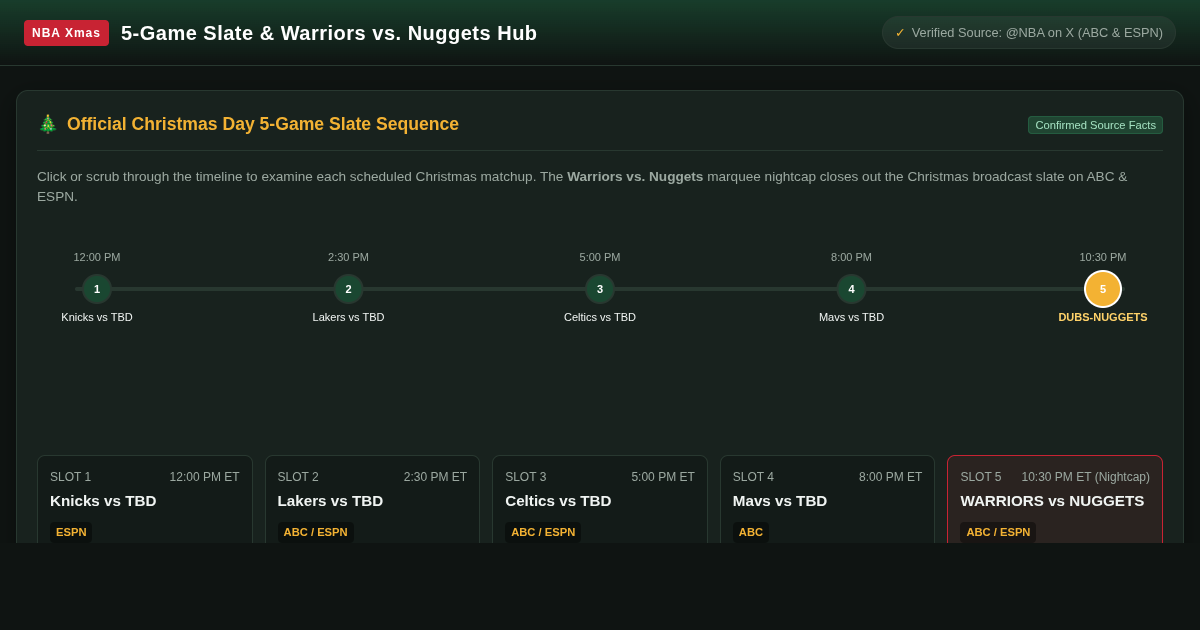The width and height of the screenshot is (1200, 630).
Task: Click Official Christmas Day 5-Game Slate heading
Action: (263, 124)
